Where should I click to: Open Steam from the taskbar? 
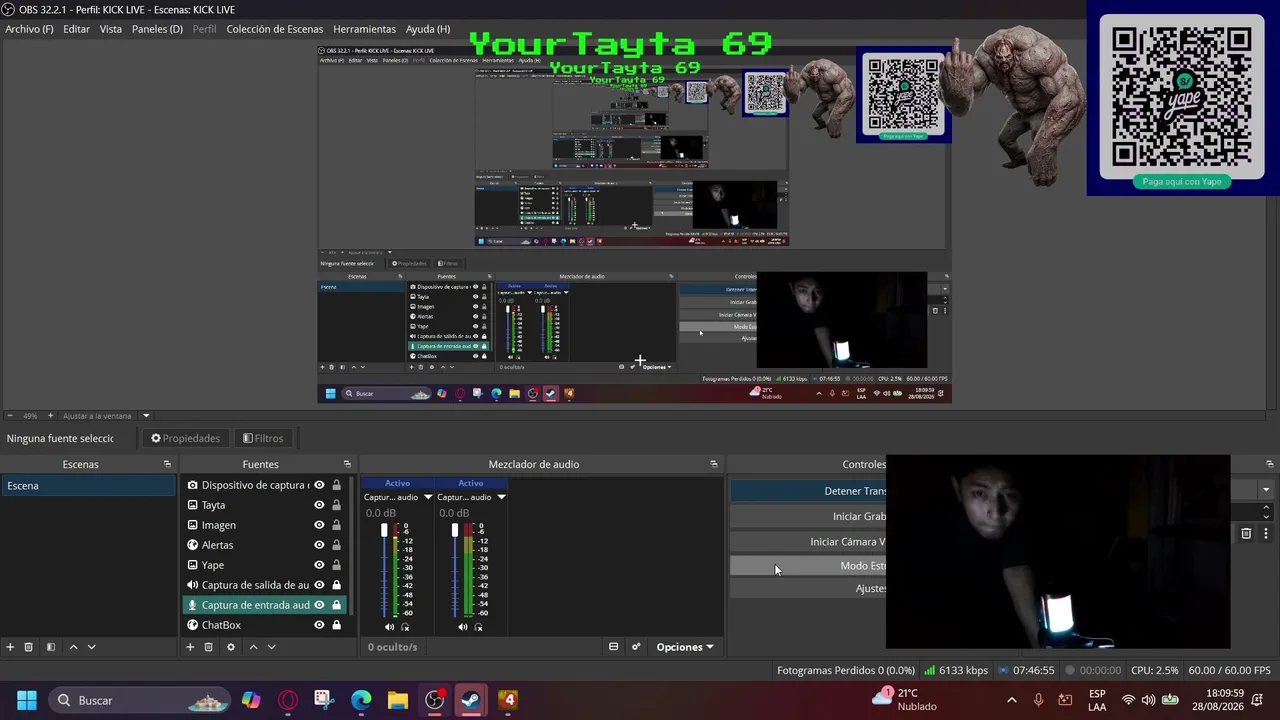[471, 700]
